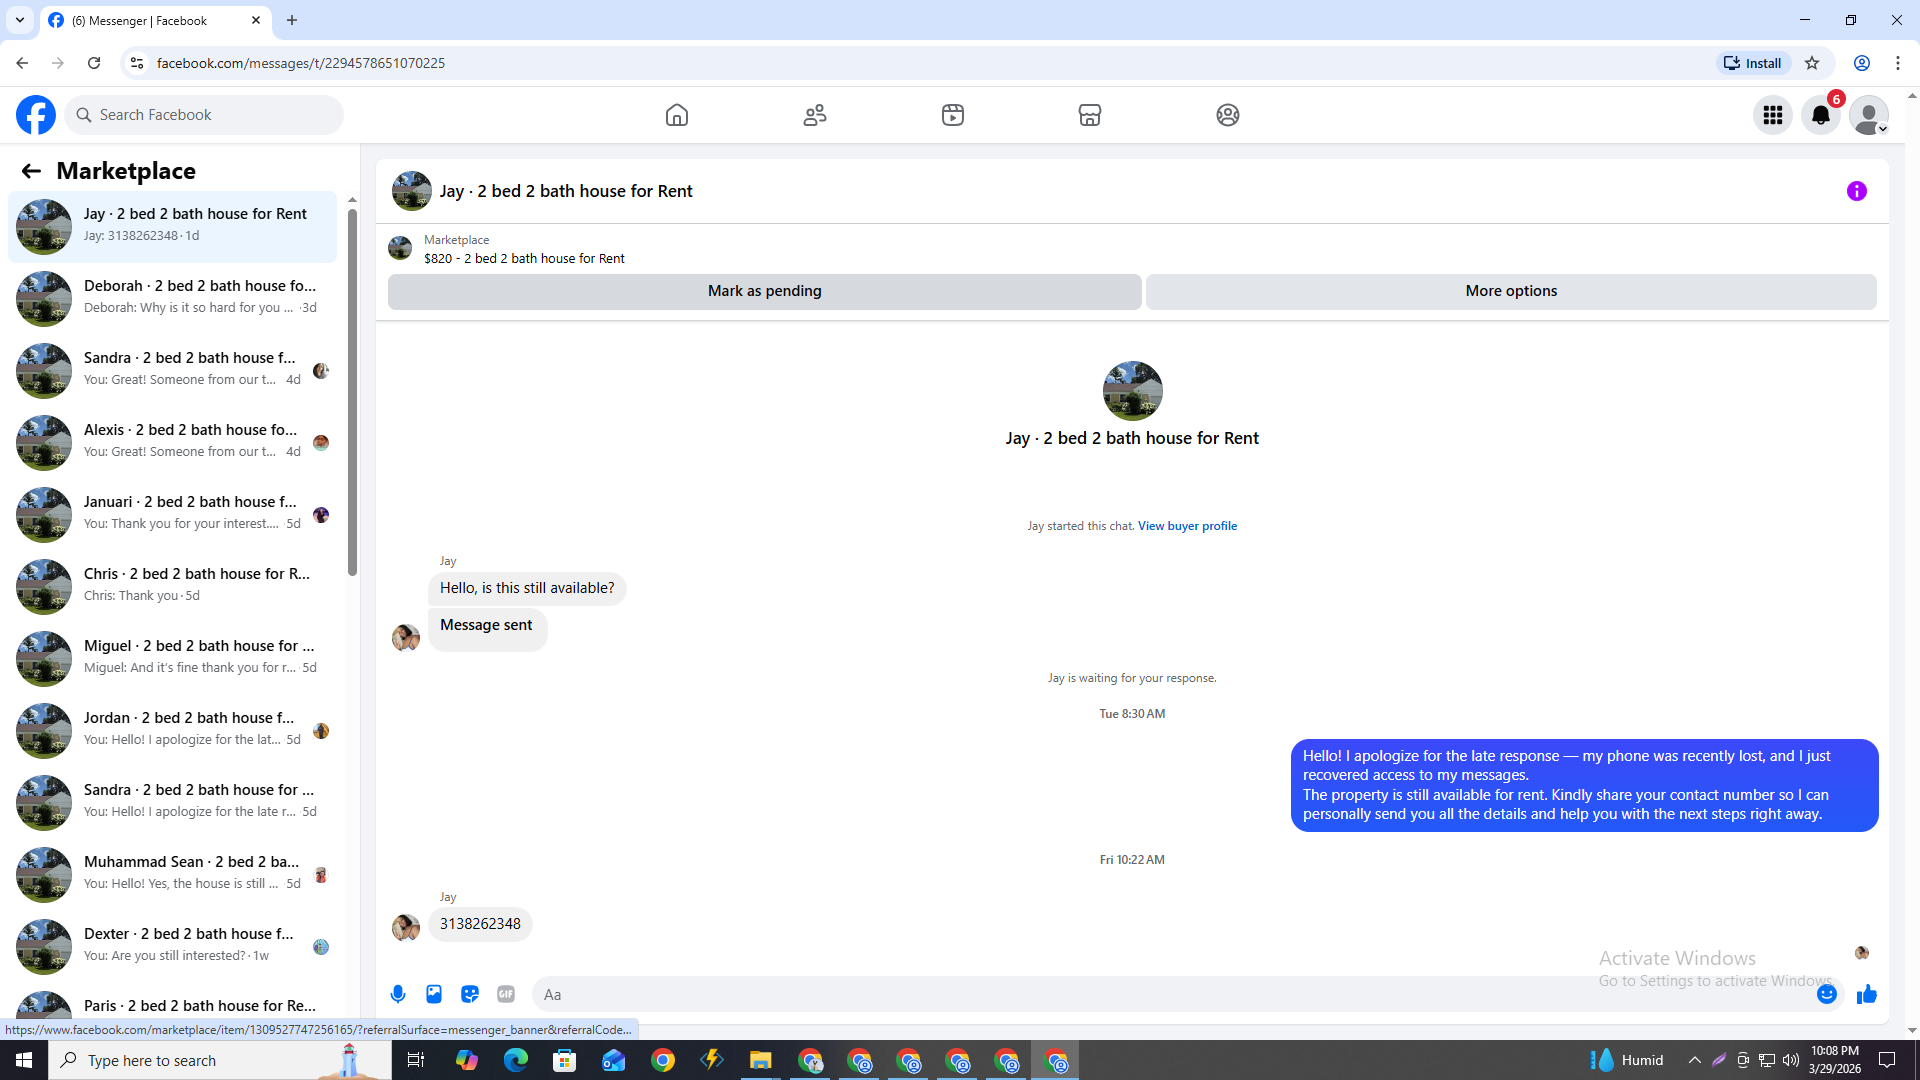Screen dimensions: 1920x1080
Task: Open the clock and calendar flyout
Action: [x=1835, y=1060]
